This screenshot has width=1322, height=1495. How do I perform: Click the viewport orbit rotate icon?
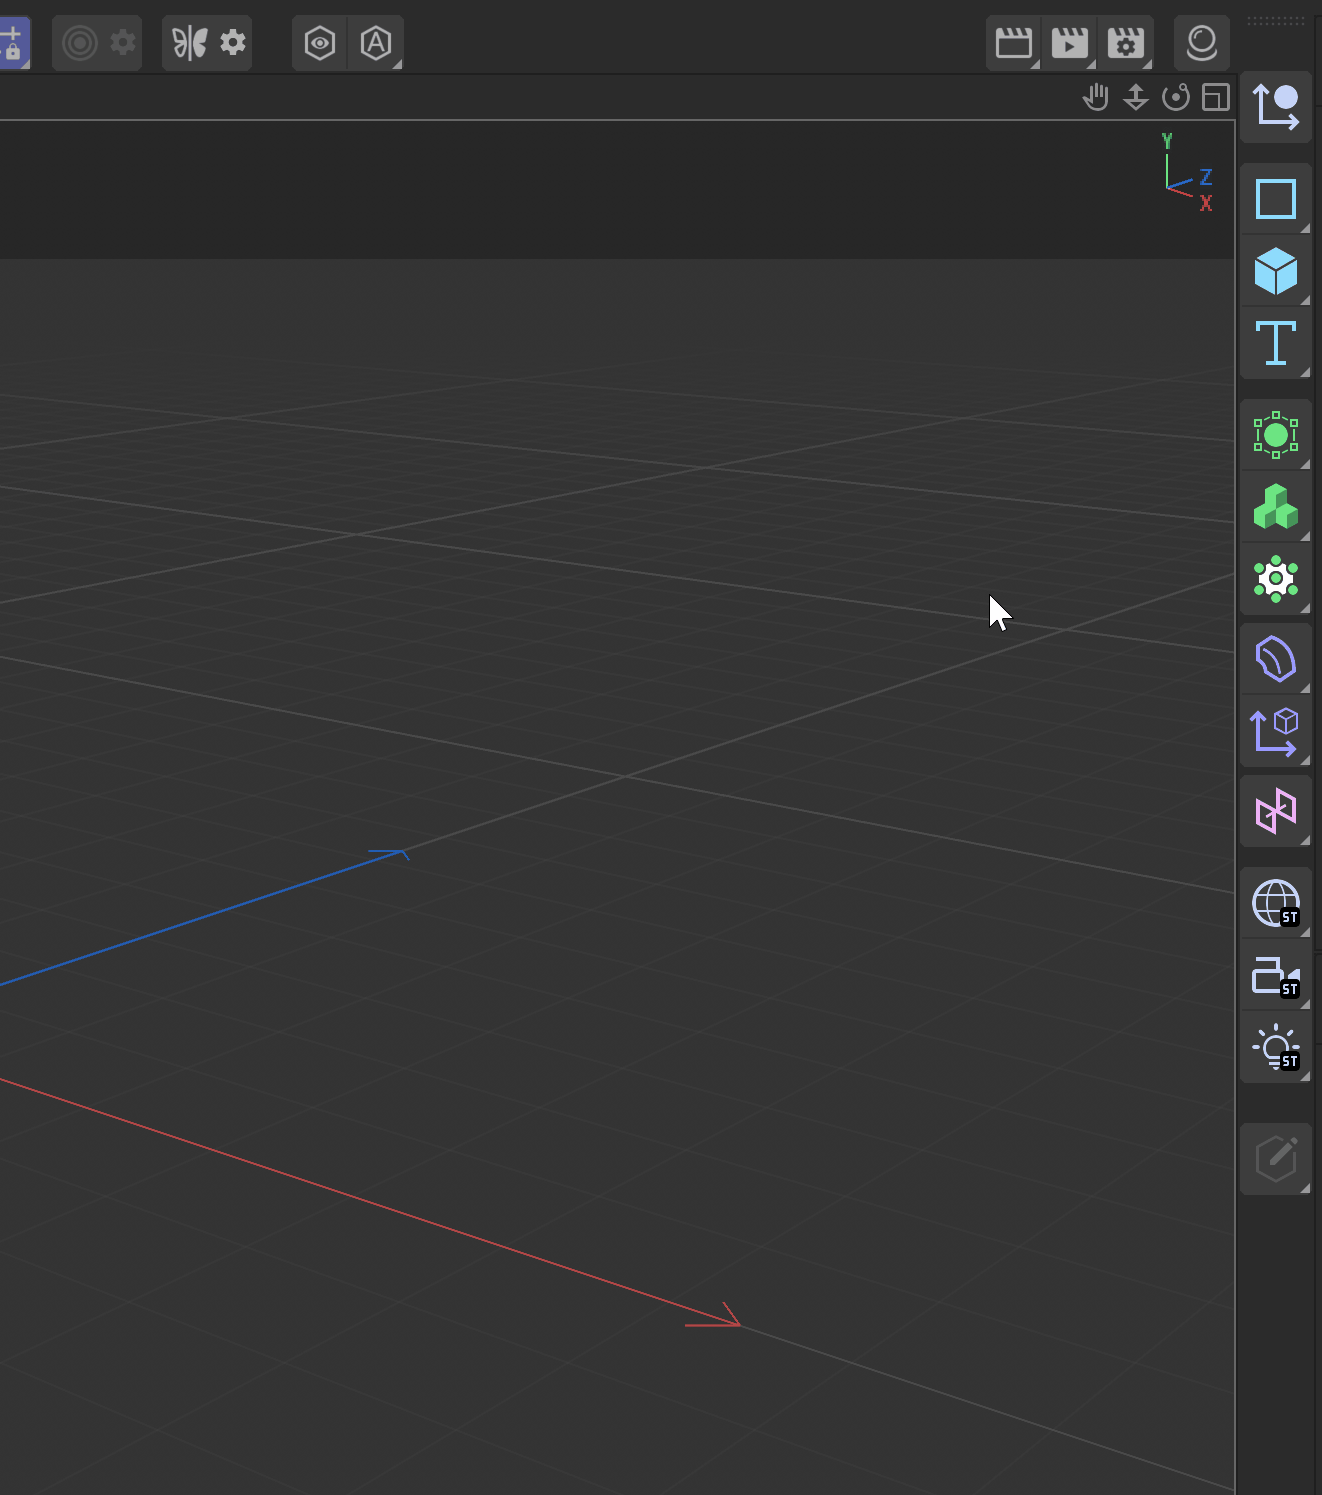point(1176,97)
